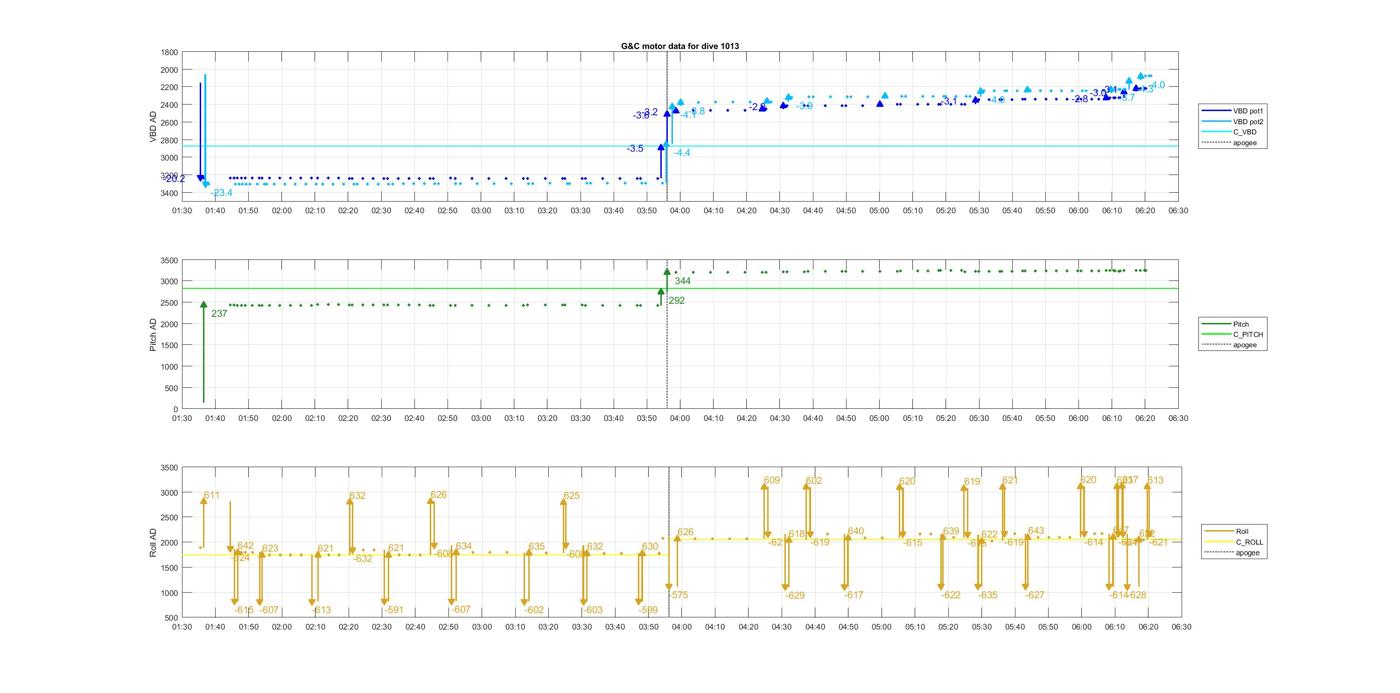This screenshot has width=1400, height=693.
Task: Click the '-627' Roll trough label
Action: coord(1035,595)
